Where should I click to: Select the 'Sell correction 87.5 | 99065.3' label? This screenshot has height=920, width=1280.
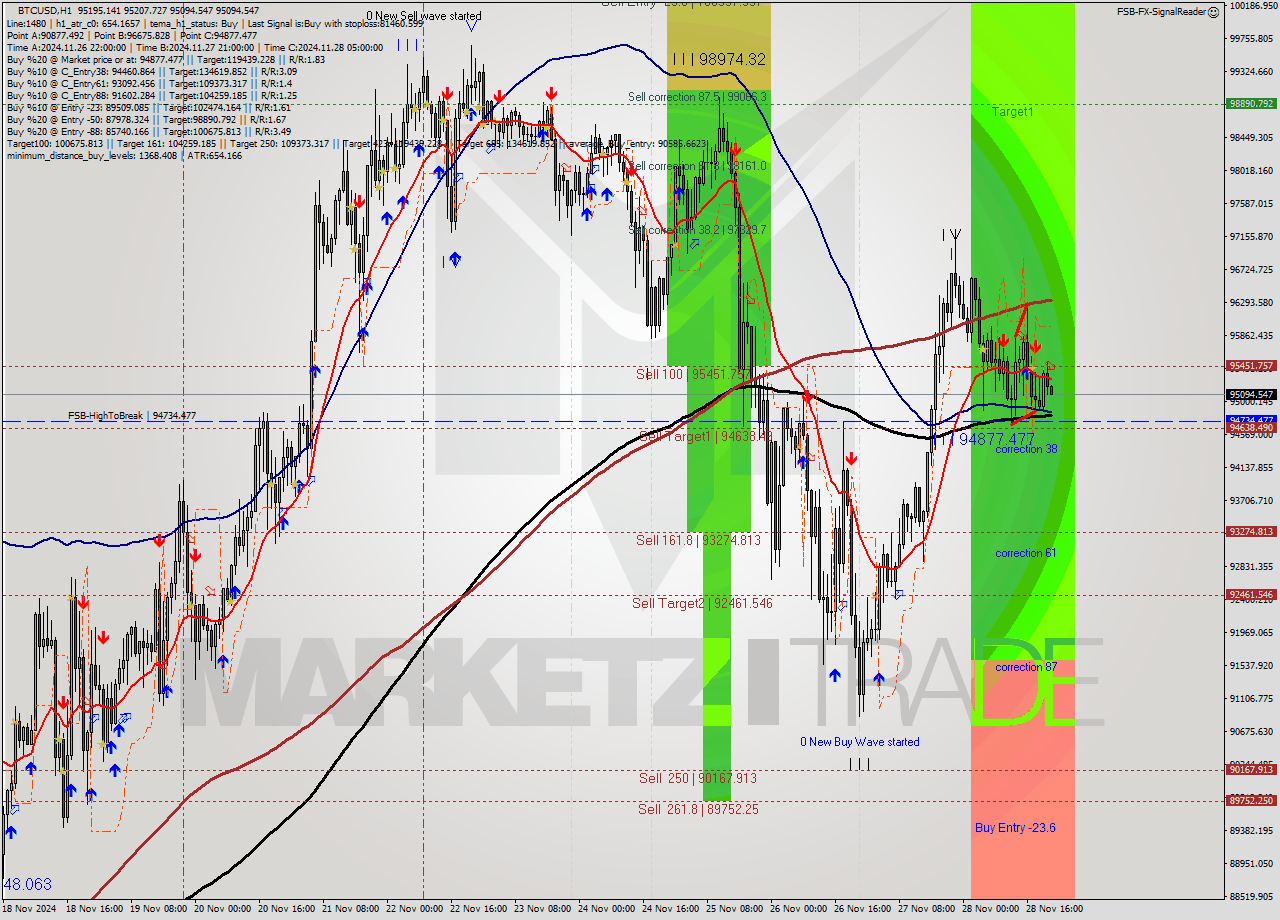pyautogui.click(x=698, y=97)
